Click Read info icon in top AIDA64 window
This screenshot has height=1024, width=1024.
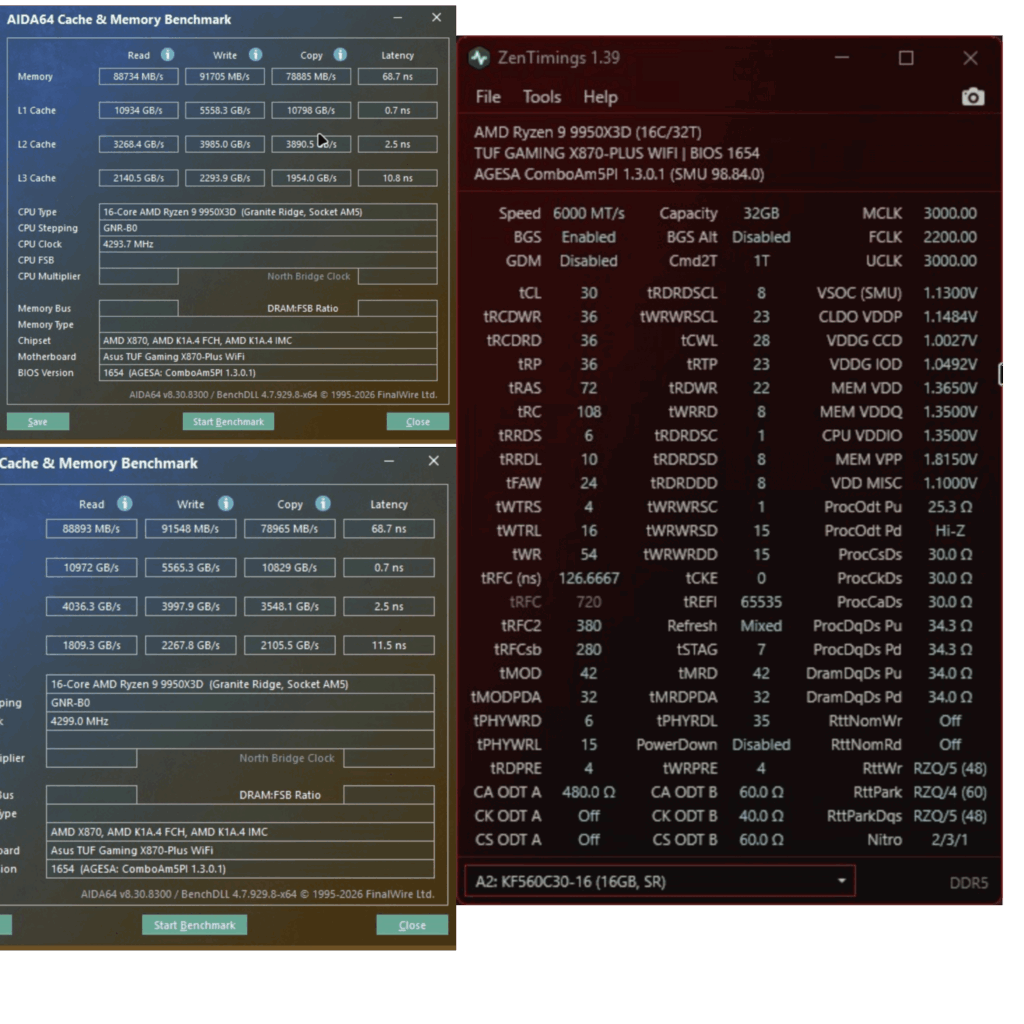168,55
